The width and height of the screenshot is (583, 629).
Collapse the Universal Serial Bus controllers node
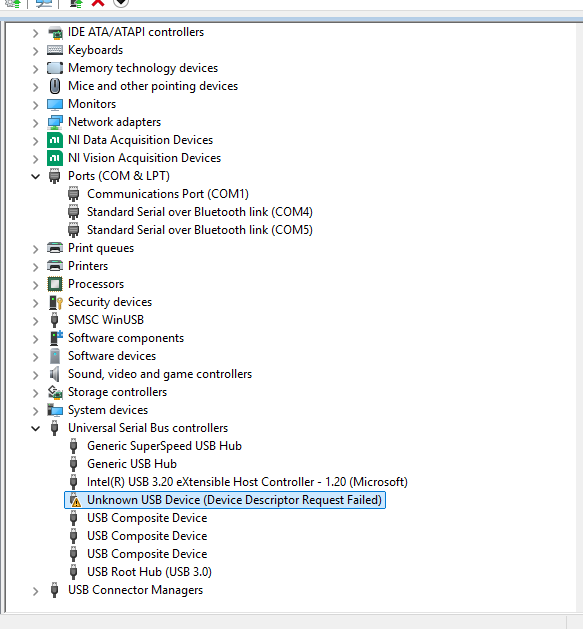pyautogui.click(x=35, y=428)
